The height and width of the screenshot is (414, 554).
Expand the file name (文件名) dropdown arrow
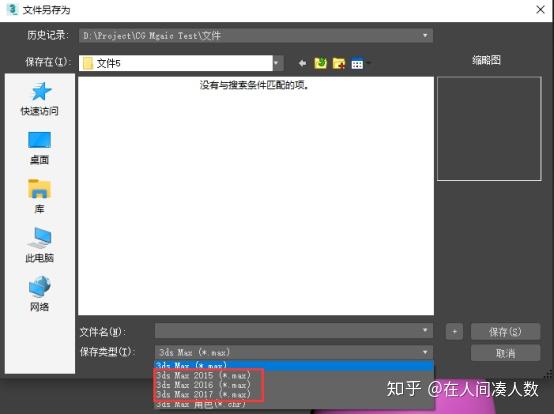coord(425,330)
